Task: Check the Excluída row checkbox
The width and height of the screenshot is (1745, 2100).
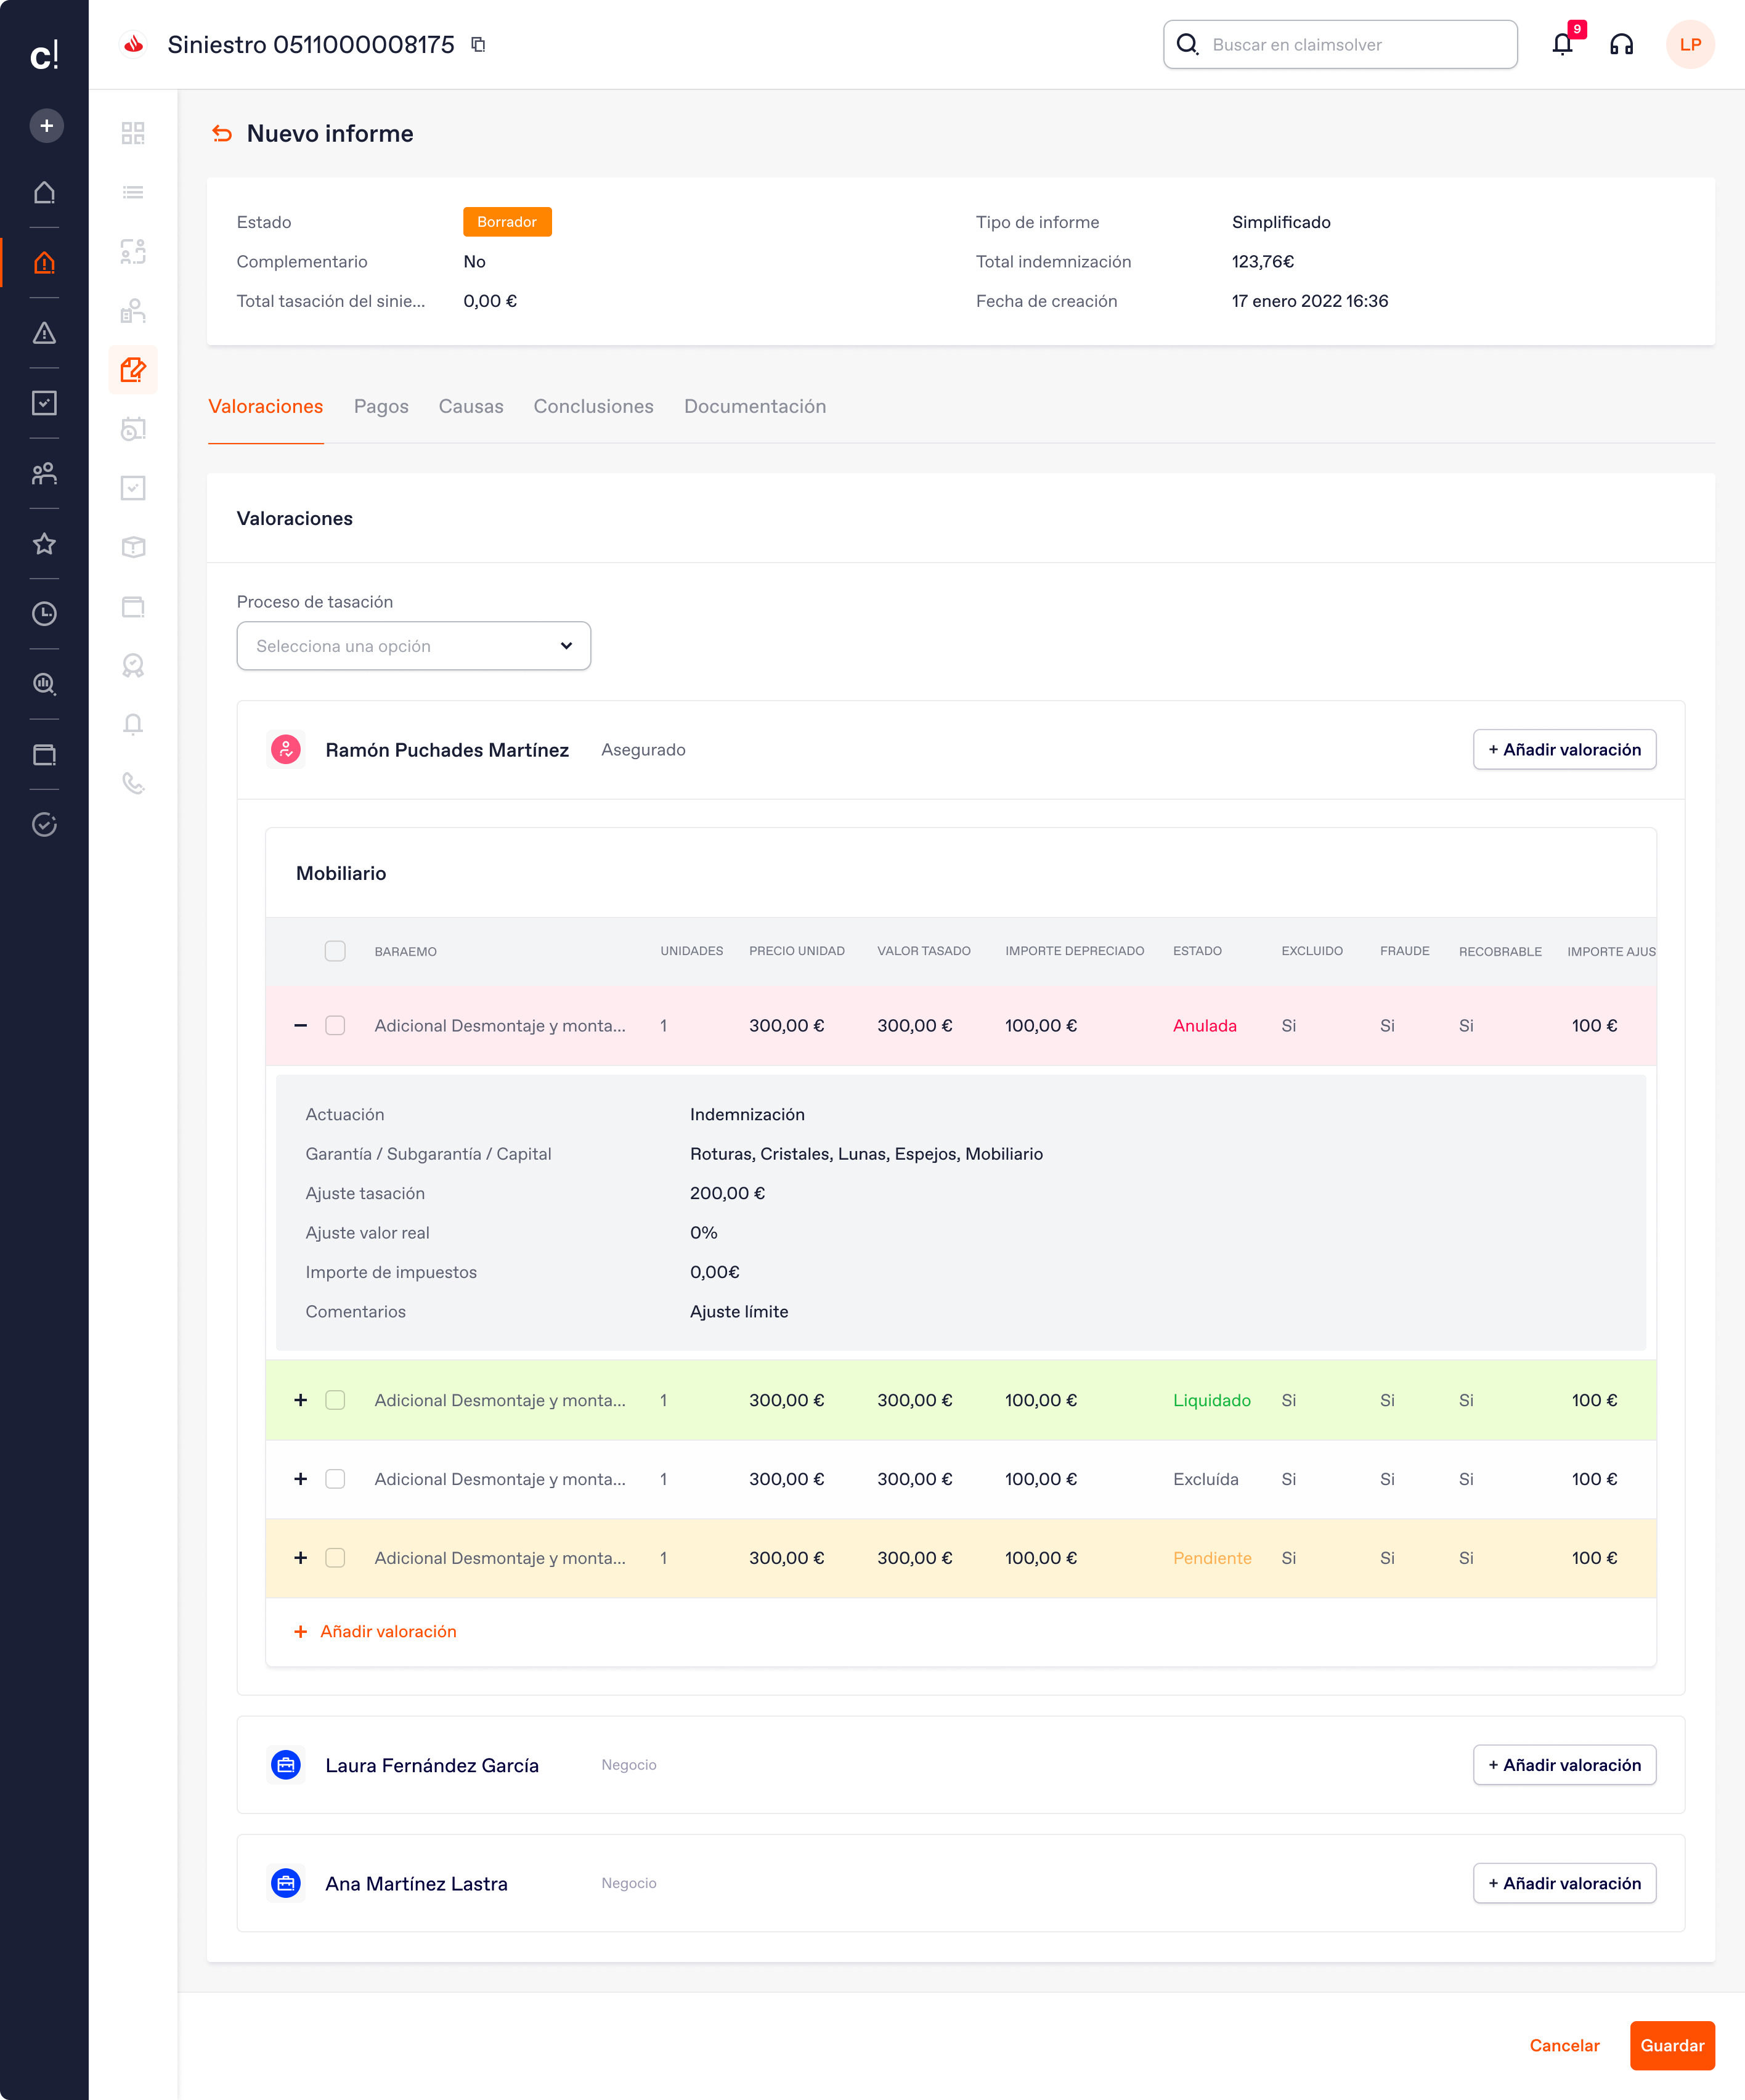Action: [x=335, y=1479]
